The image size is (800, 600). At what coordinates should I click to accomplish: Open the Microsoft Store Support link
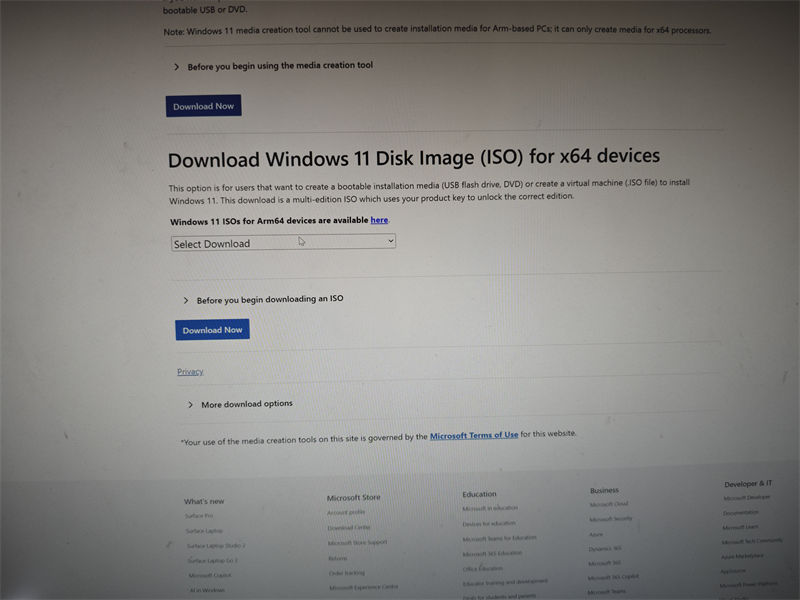pos(358,542)
